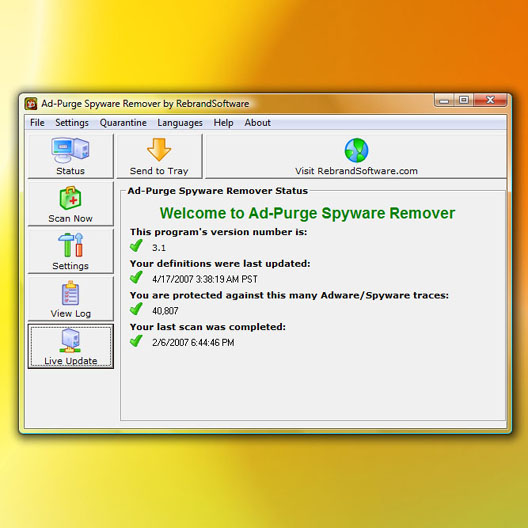Open the Status view with computer icon
The height and width of the screenshot is (528, 528).
(x=70, y=156)
